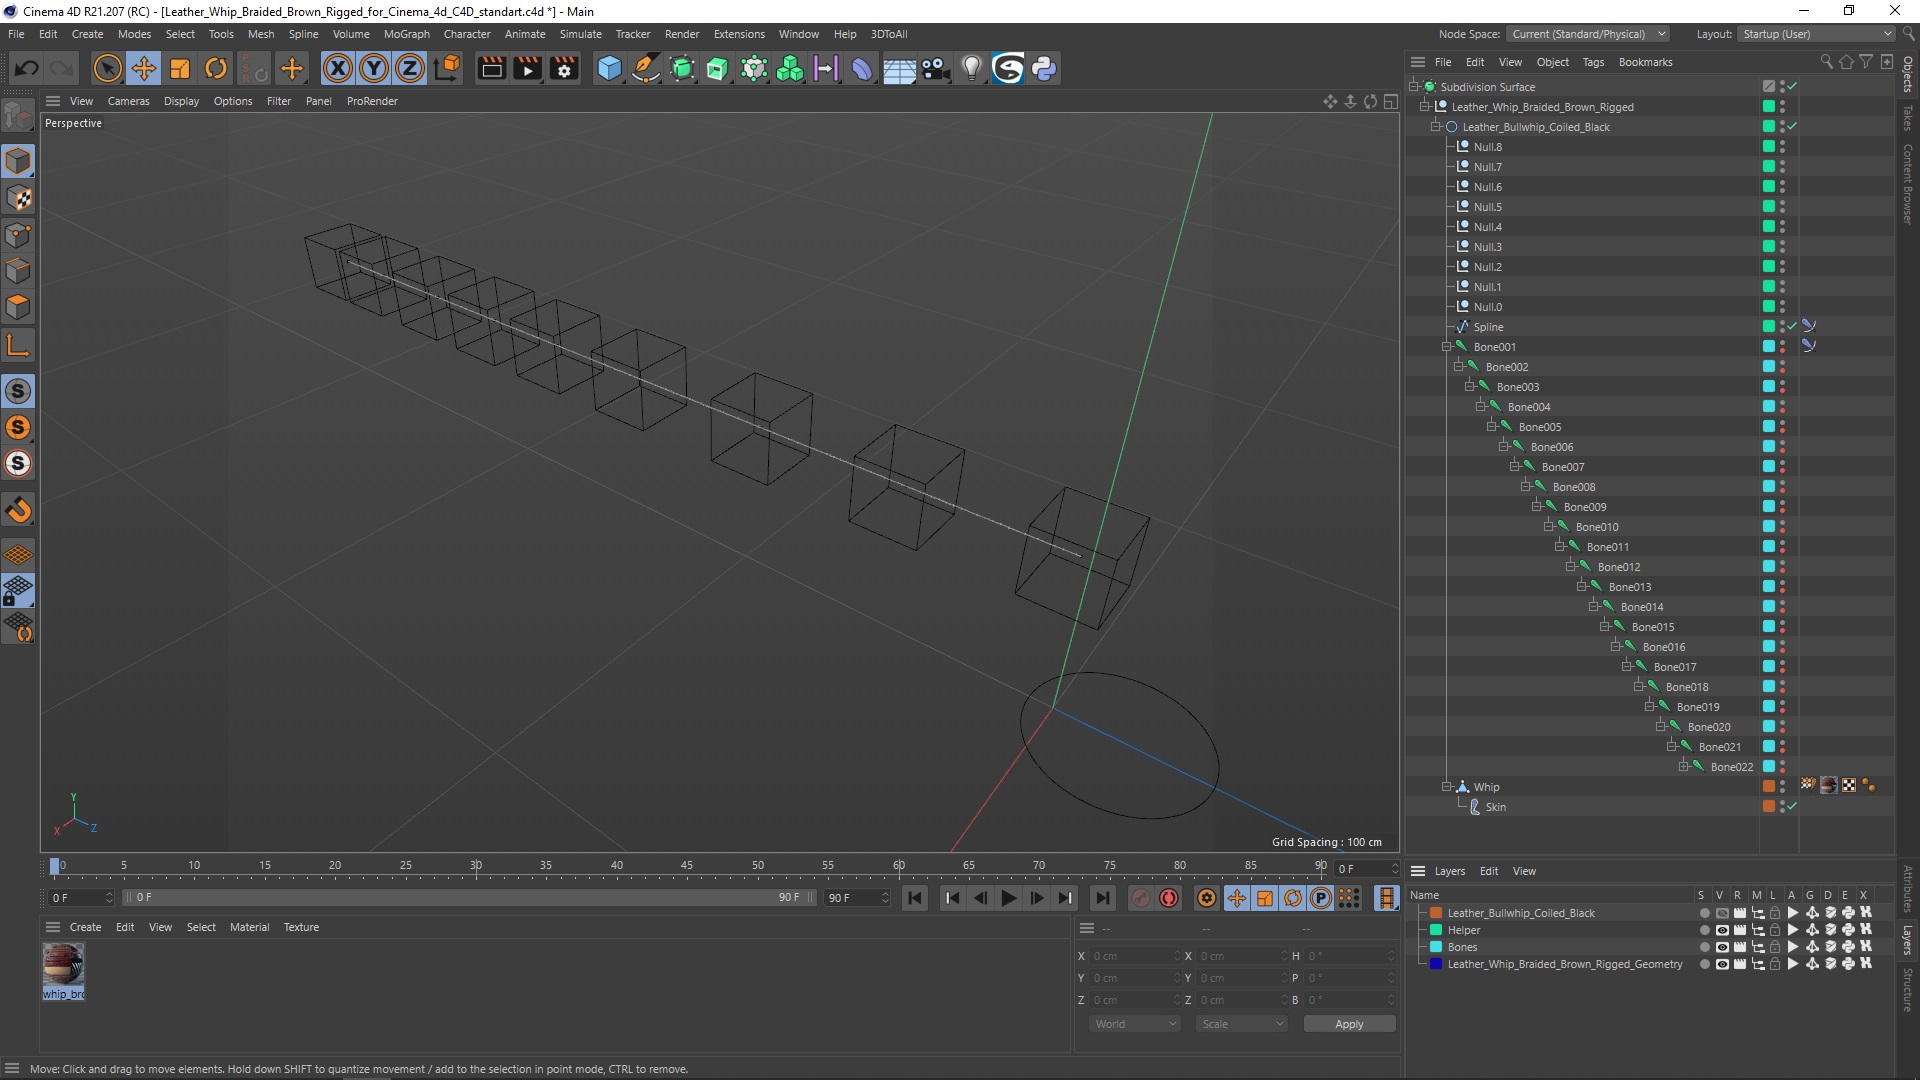Viewport: 1920px width, 1080px height.
Task: Open Edit Render Settings icon
Action: (565, 68)
